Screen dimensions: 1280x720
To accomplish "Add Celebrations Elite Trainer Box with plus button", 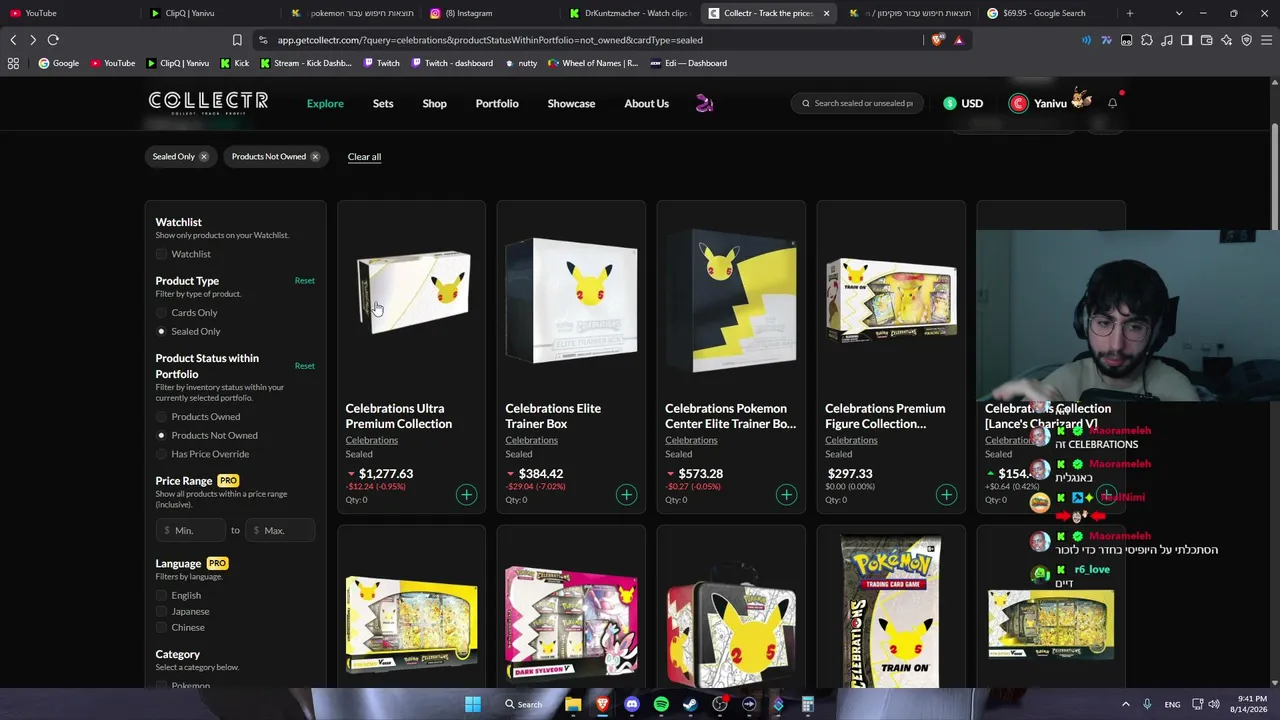I will (626, 494).
